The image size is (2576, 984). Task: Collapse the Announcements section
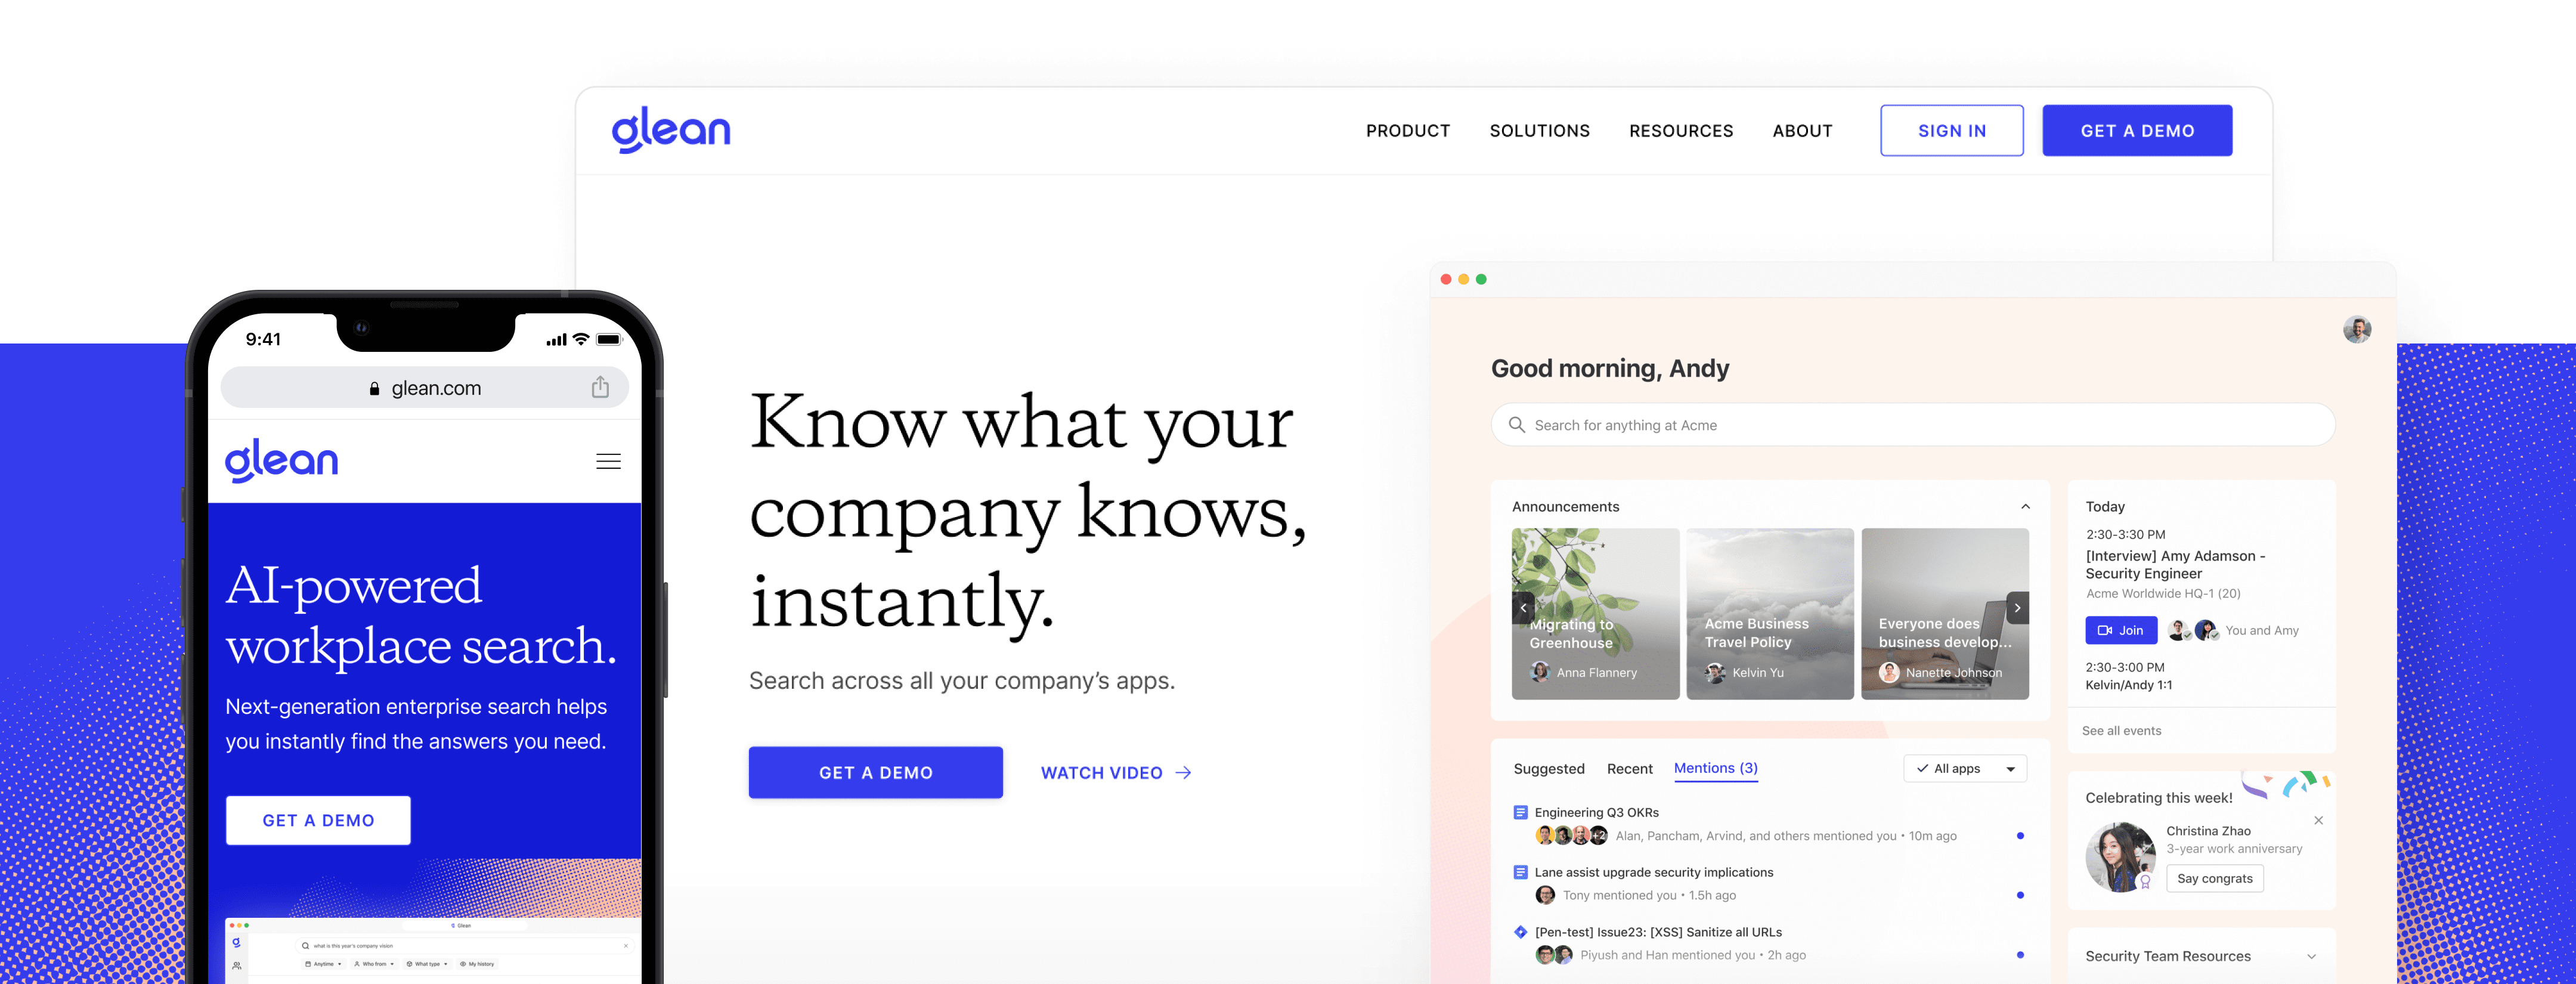tap(2025, 507)
